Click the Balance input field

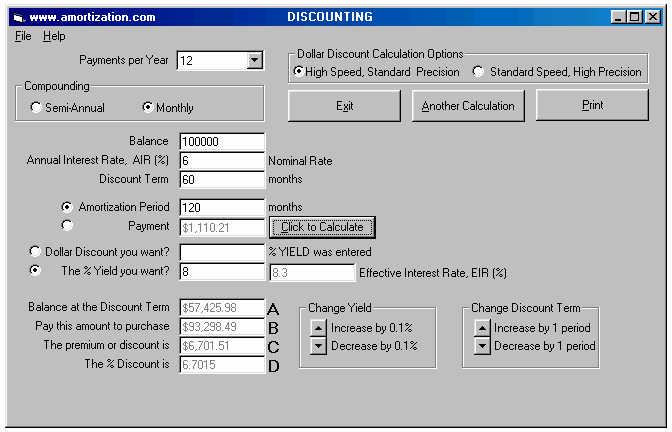click(221, 142)
